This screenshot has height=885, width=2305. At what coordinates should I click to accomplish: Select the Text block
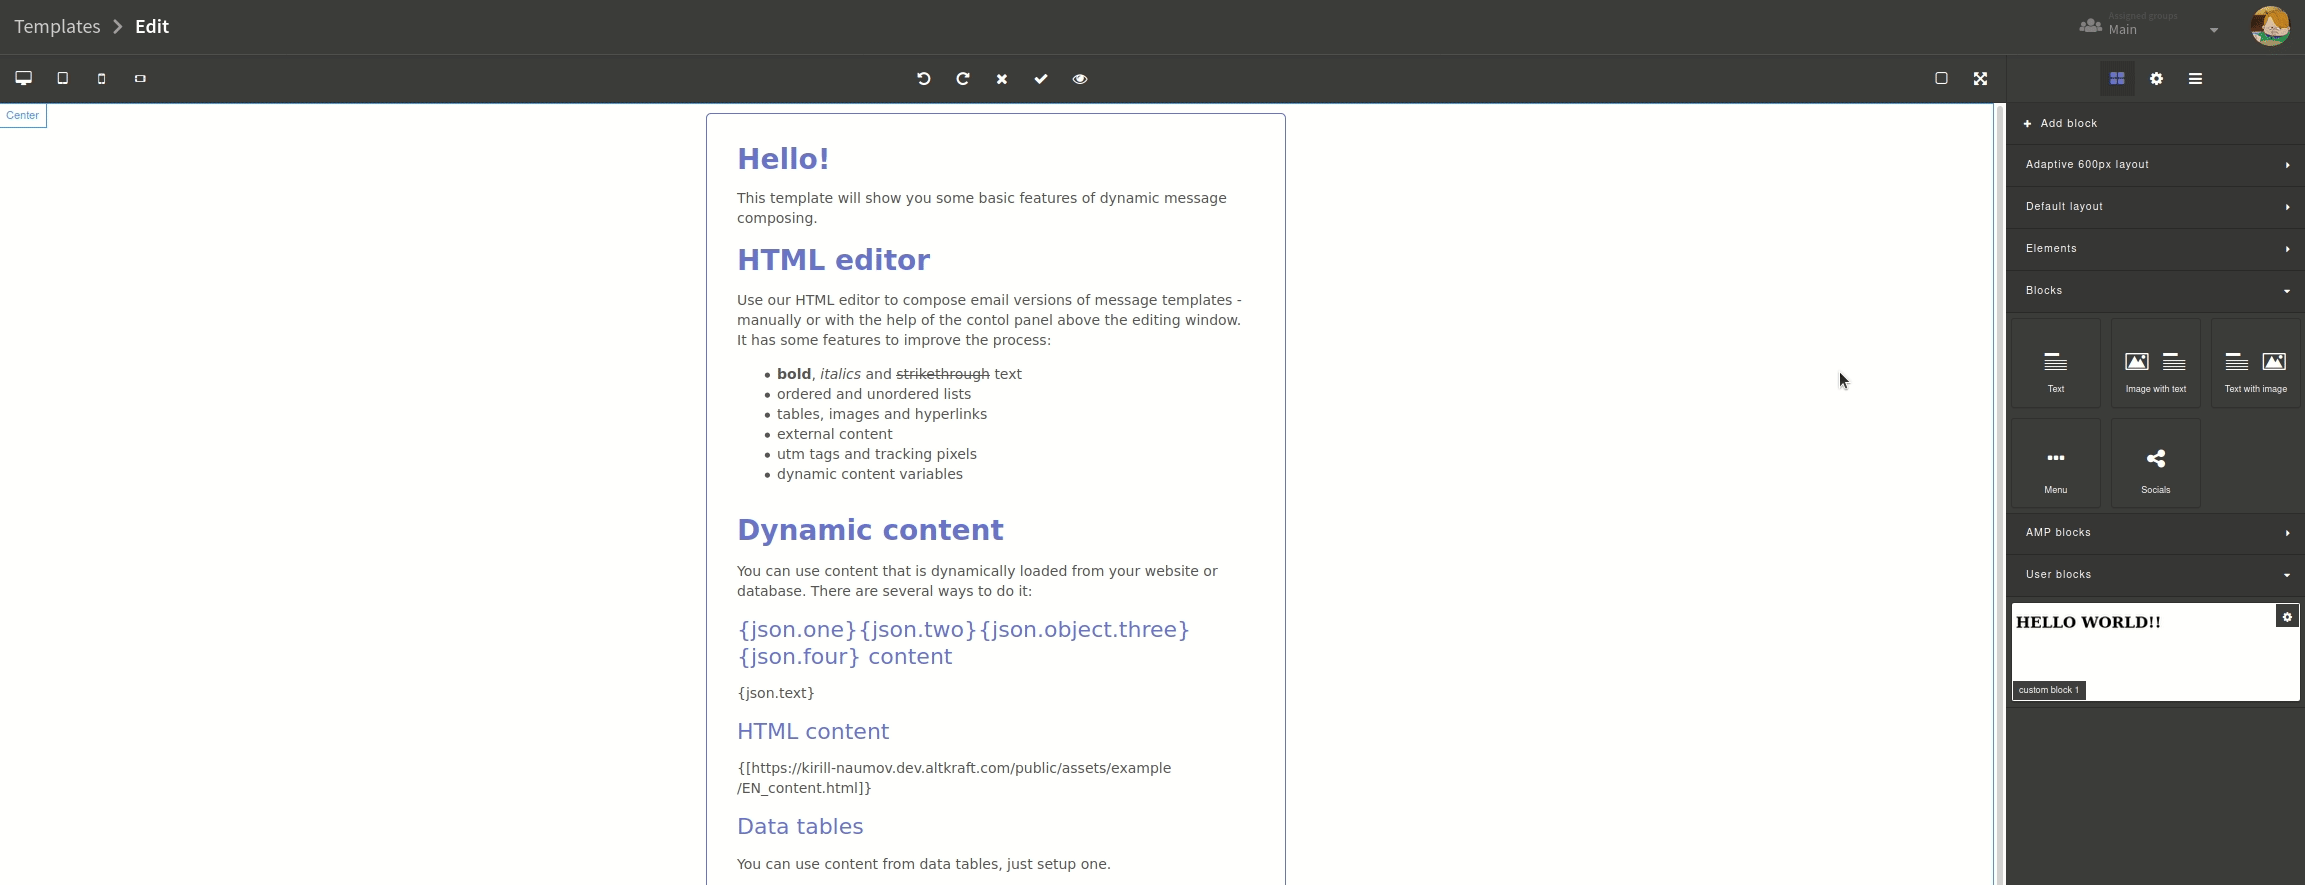2055,364
